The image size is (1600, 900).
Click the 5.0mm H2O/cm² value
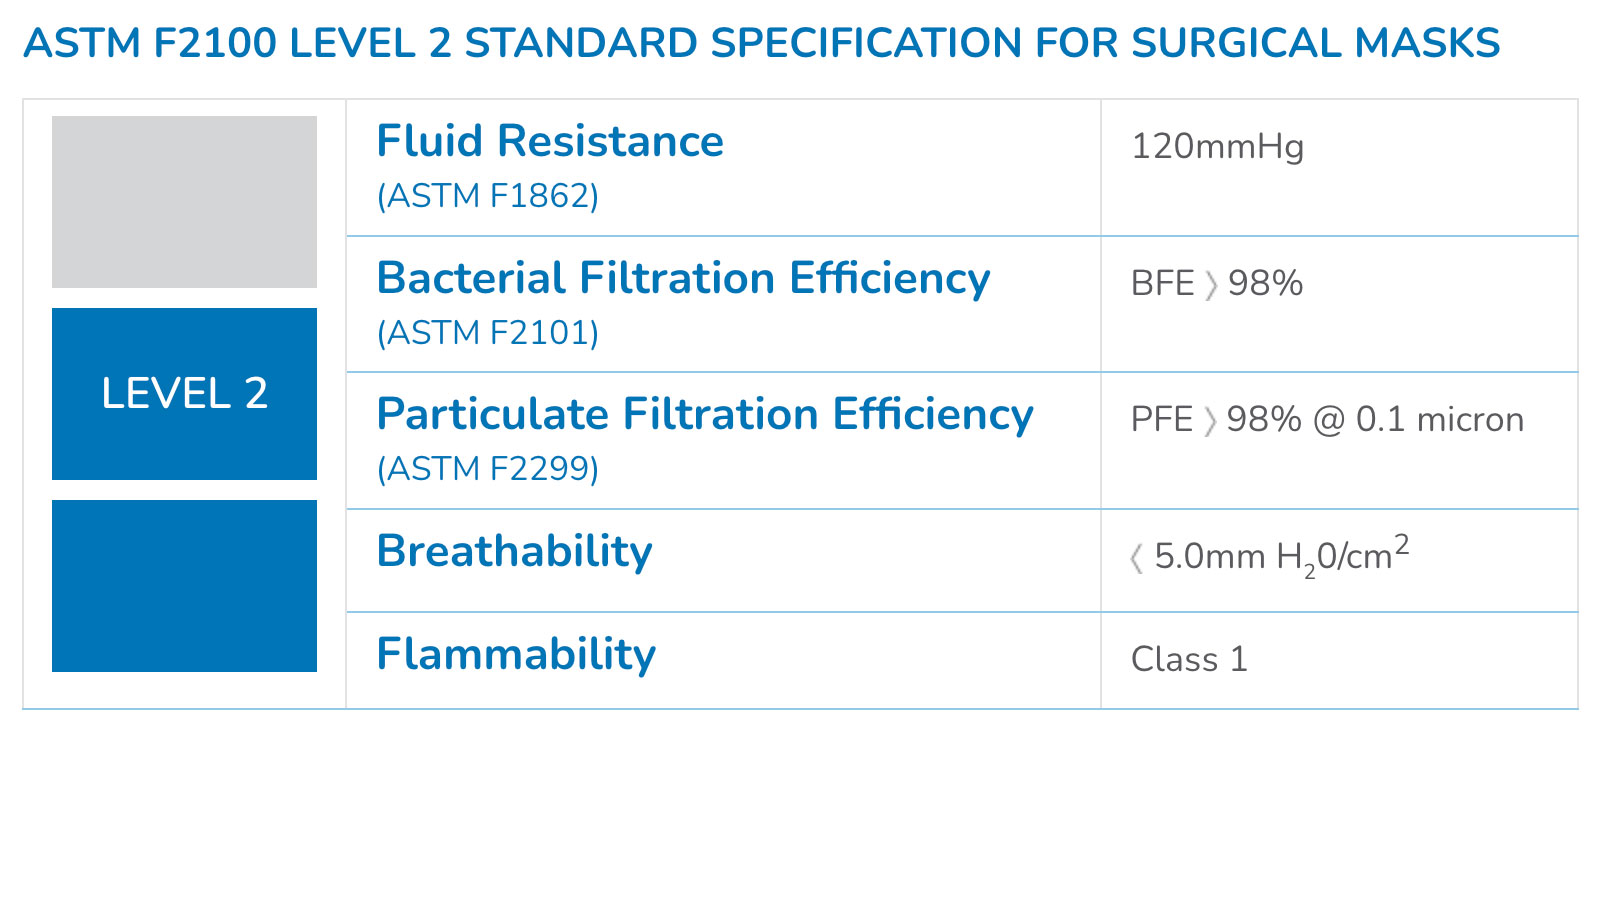click(1281, 557)
